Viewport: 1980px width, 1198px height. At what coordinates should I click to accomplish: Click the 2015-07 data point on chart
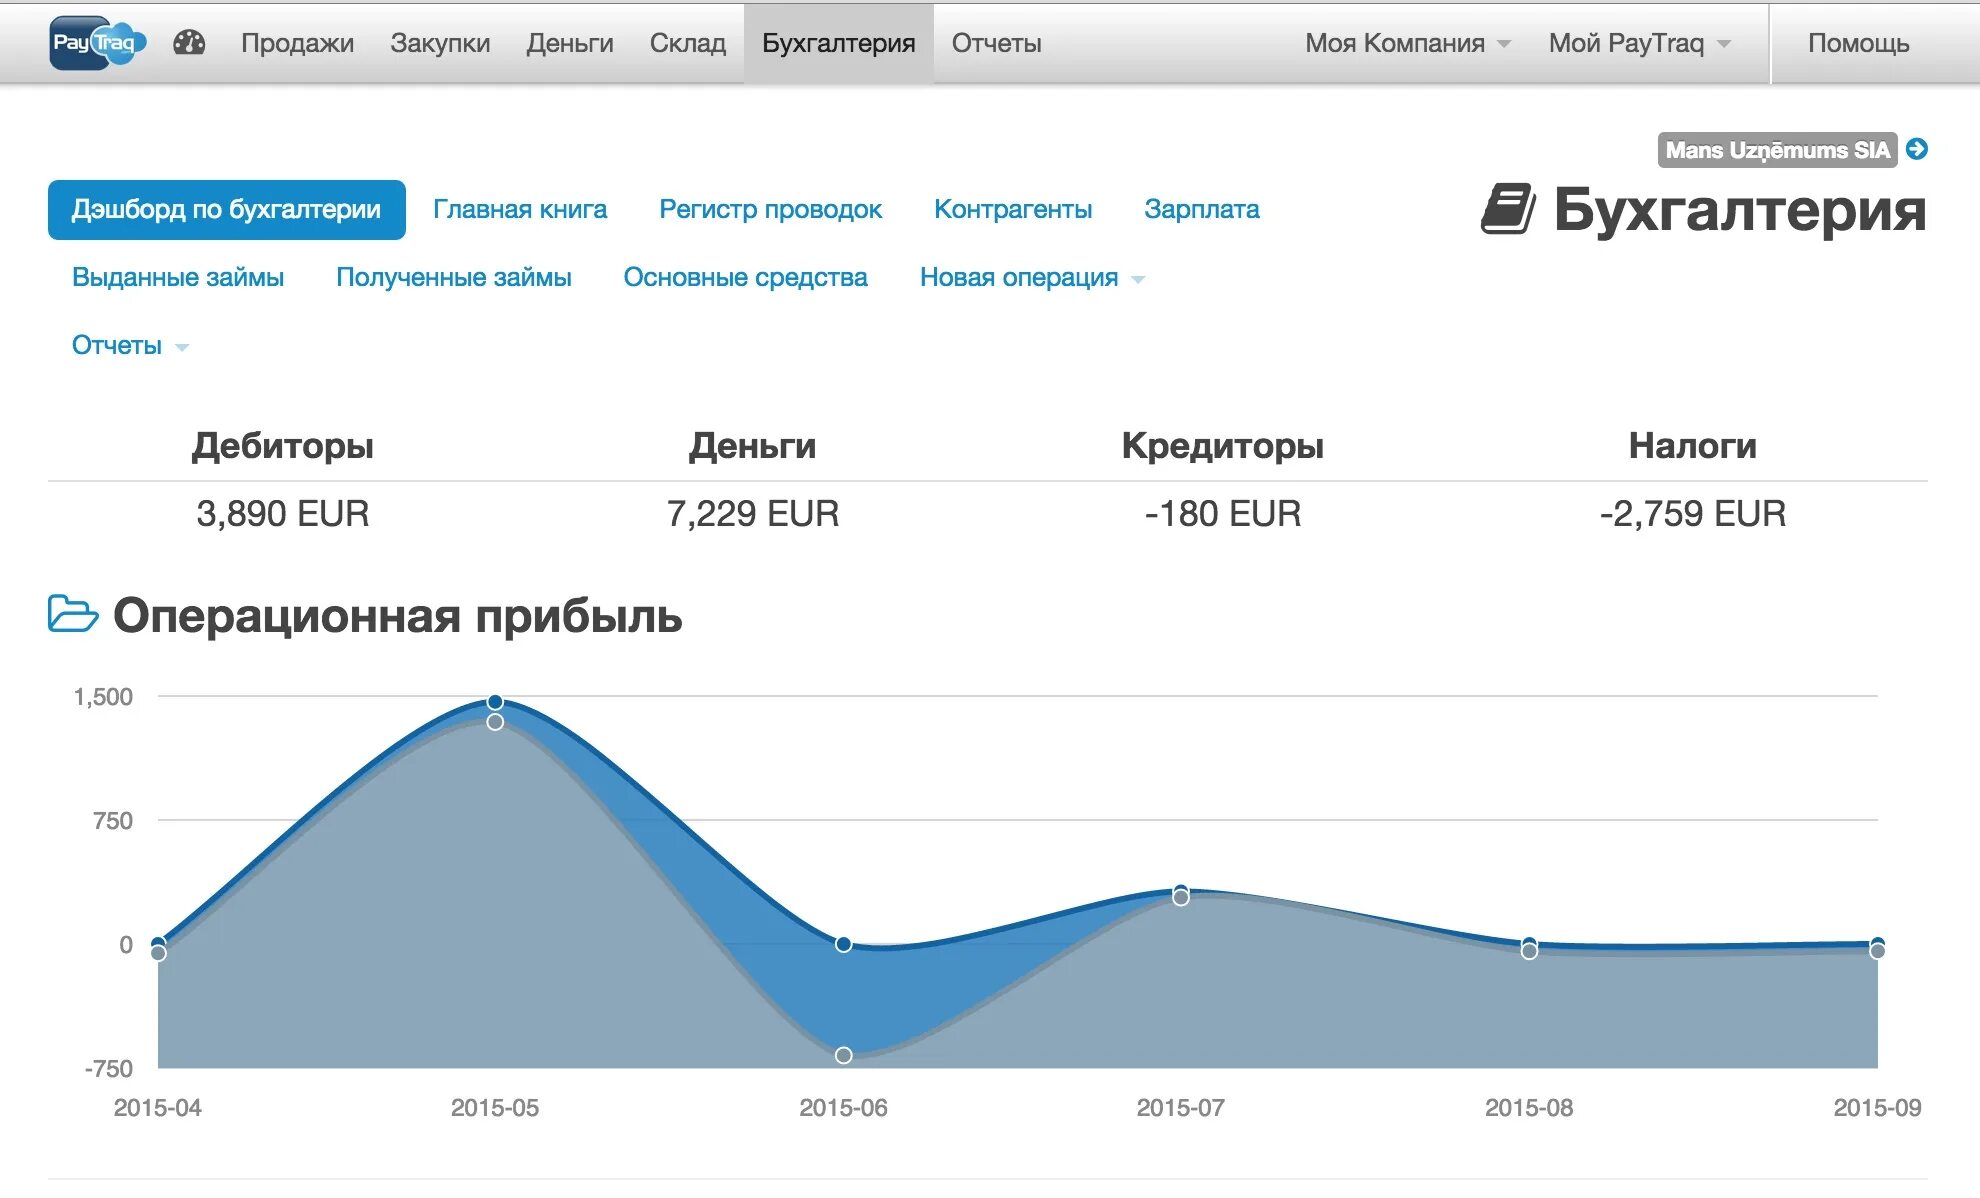[x=1181, y=893]
